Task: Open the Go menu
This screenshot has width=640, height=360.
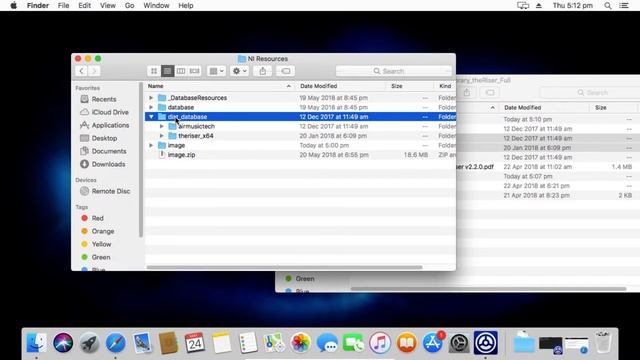Action: point(129,5)
